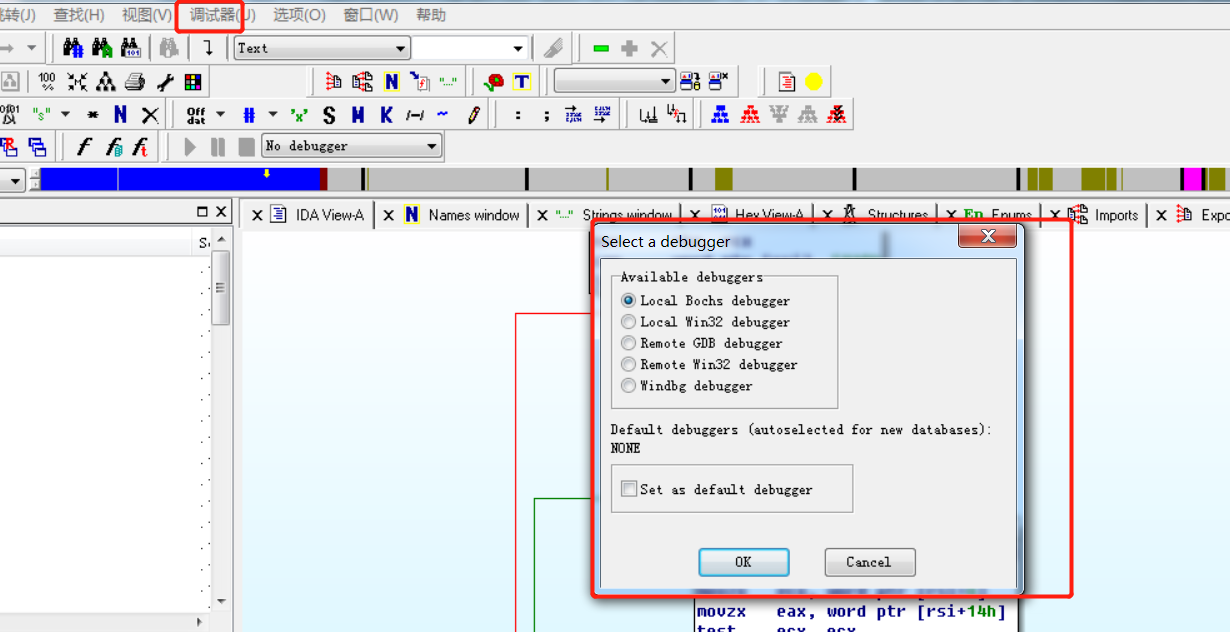The width and height of the screenshot is (1230, 632).
Task: Click the blue hierarchy graph icon
Action: [720, 115]
